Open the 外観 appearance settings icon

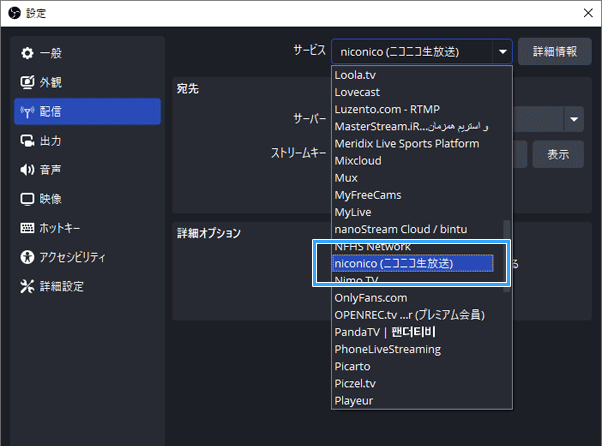tap(27, 82)
